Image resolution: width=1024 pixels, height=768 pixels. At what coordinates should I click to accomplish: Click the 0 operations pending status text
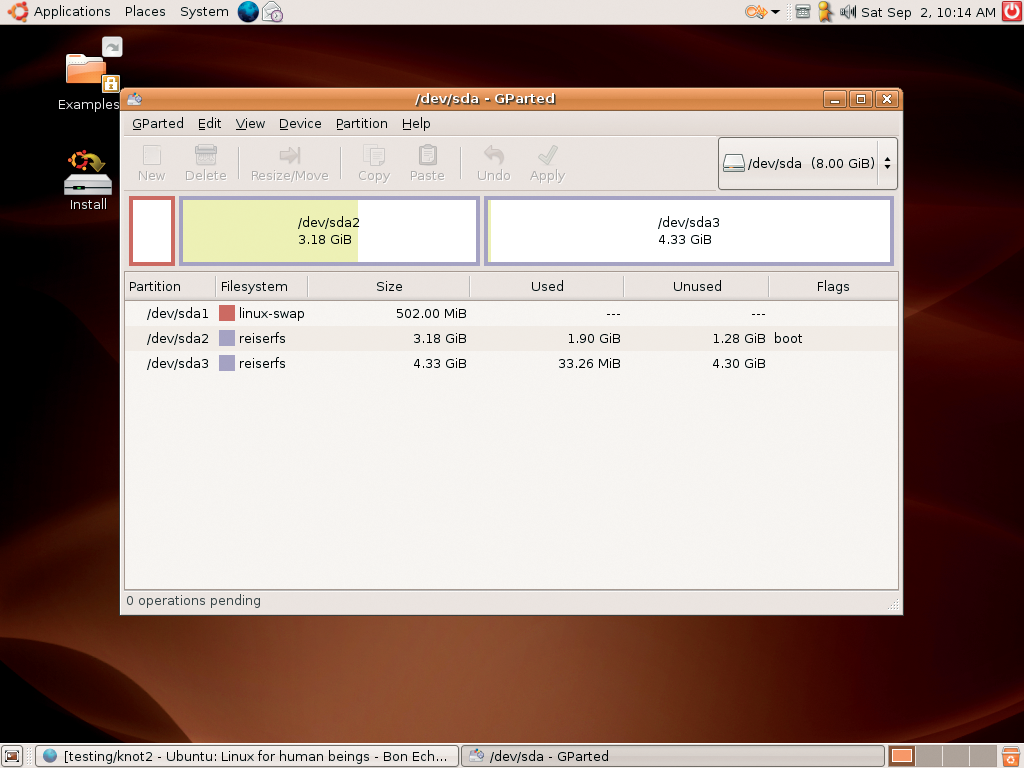click(x=193, y=600)
